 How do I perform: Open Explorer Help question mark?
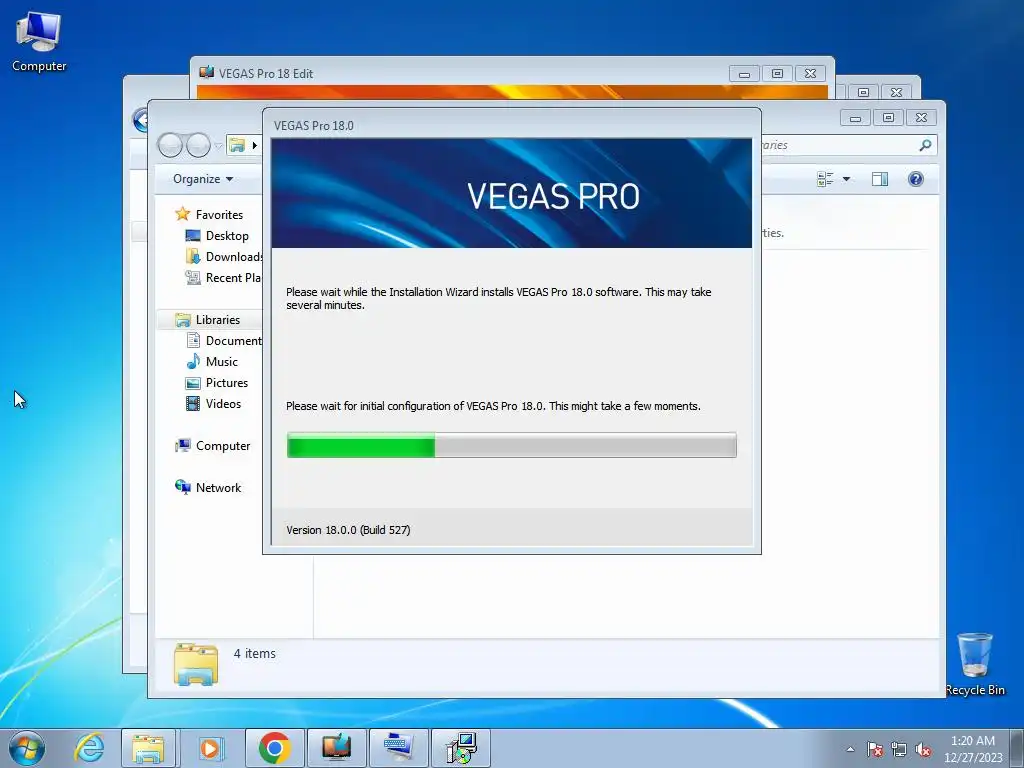(x=916, y=179)
